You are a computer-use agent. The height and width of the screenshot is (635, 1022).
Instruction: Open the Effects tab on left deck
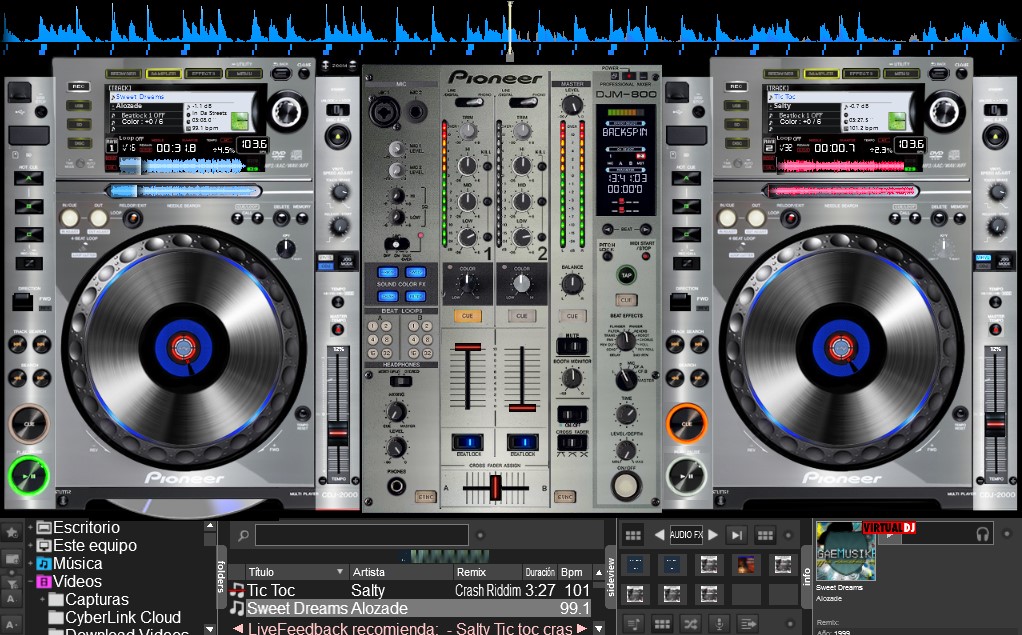(203, 74)
